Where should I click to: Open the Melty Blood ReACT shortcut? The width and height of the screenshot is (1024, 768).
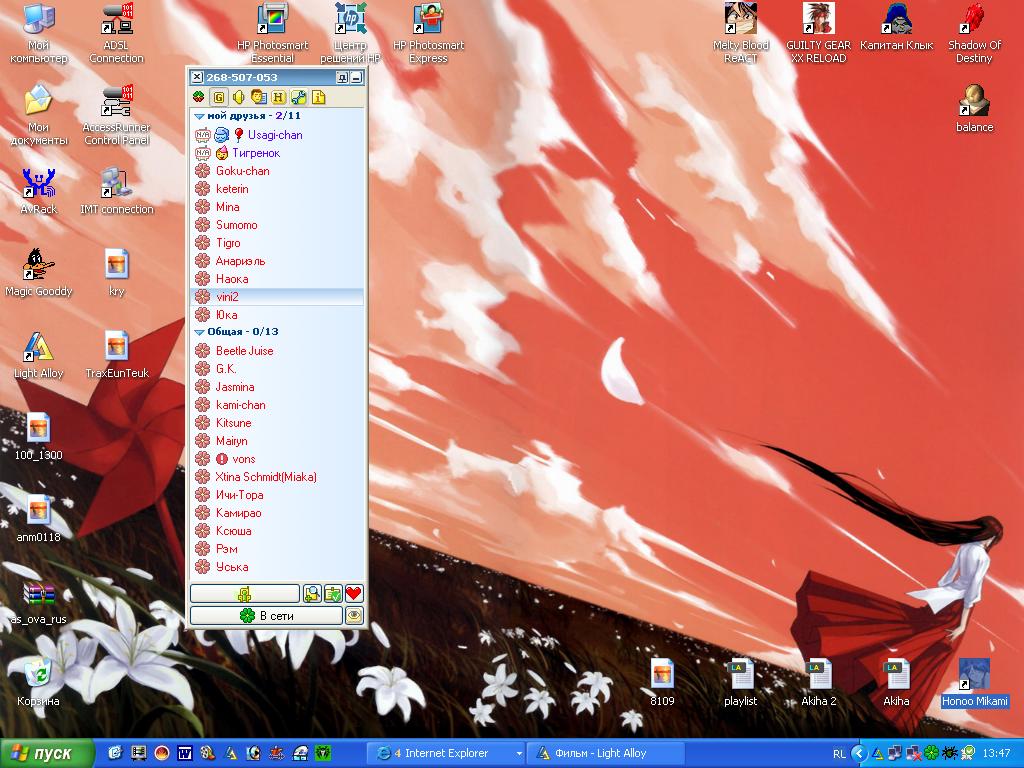point(741,33)
